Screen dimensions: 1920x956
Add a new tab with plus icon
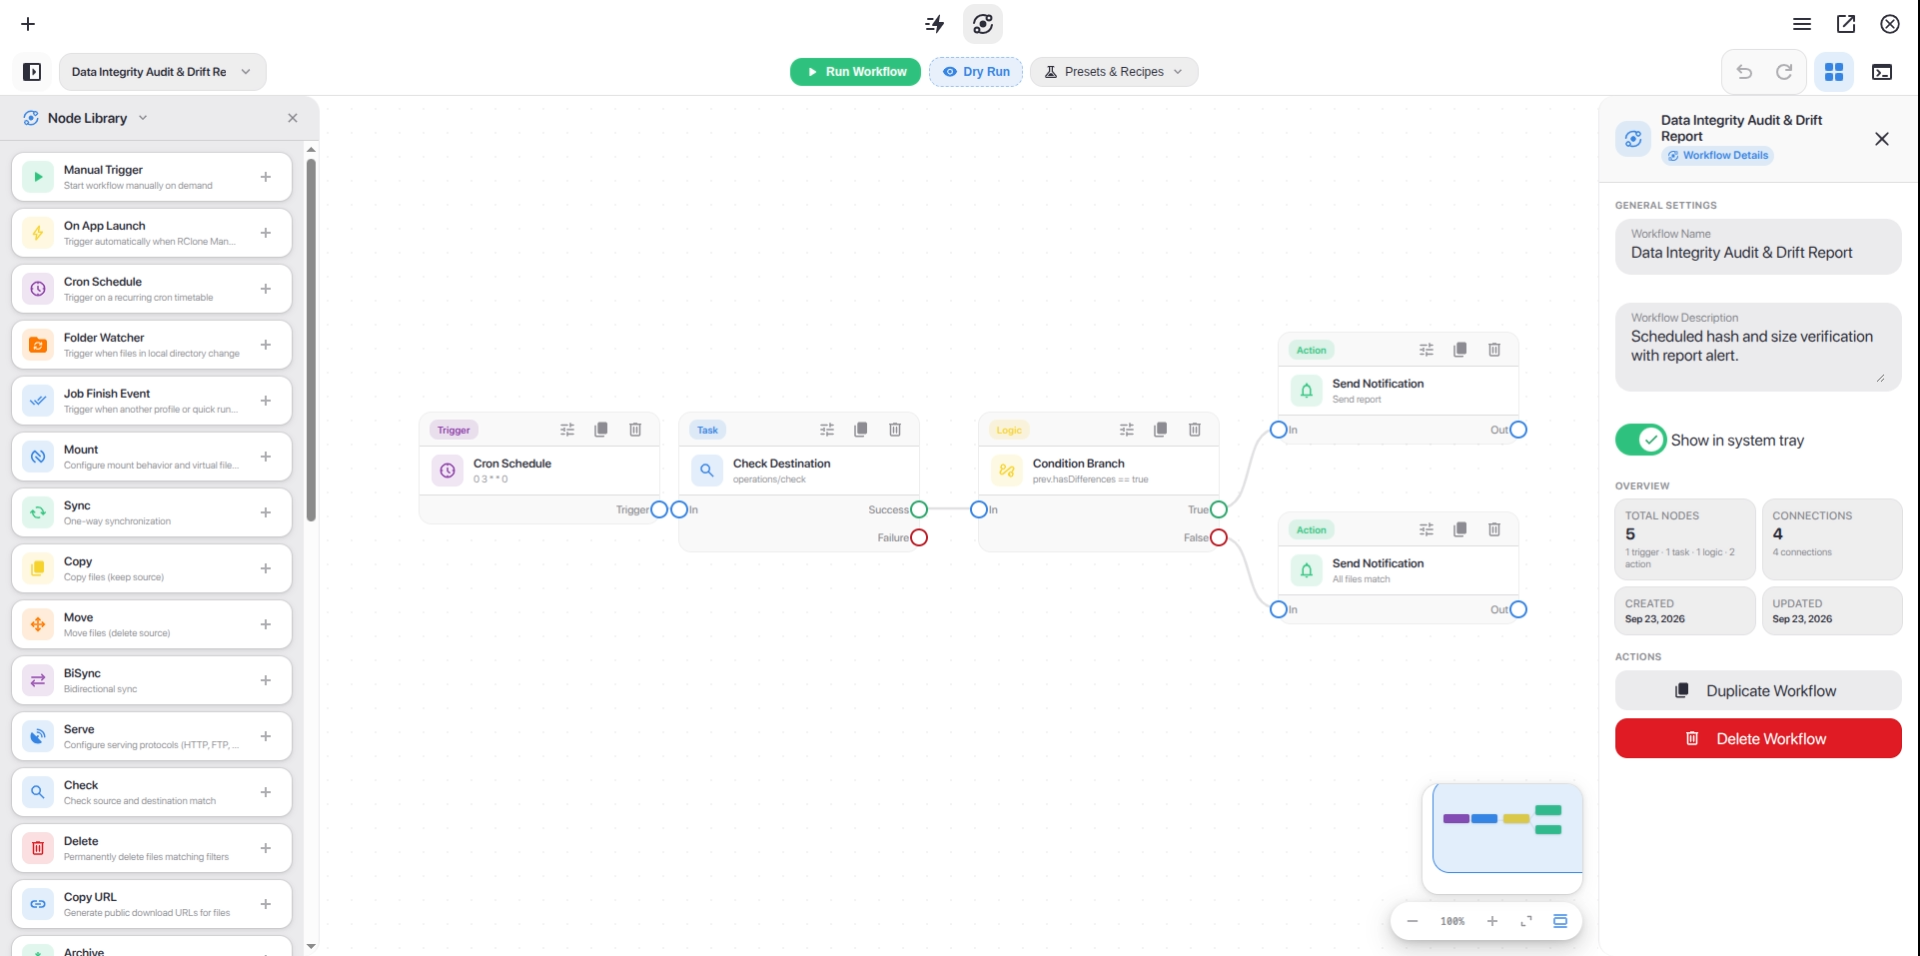(28, 24)
